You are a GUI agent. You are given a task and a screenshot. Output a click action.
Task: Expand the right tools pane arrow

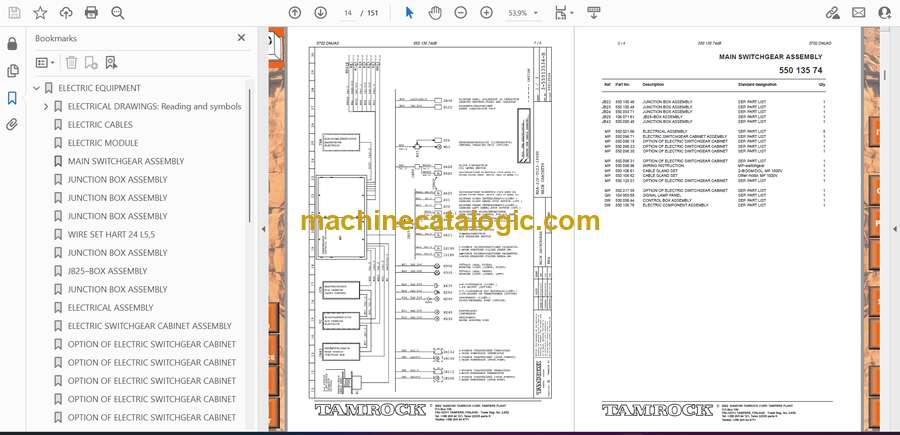point(894,229)
